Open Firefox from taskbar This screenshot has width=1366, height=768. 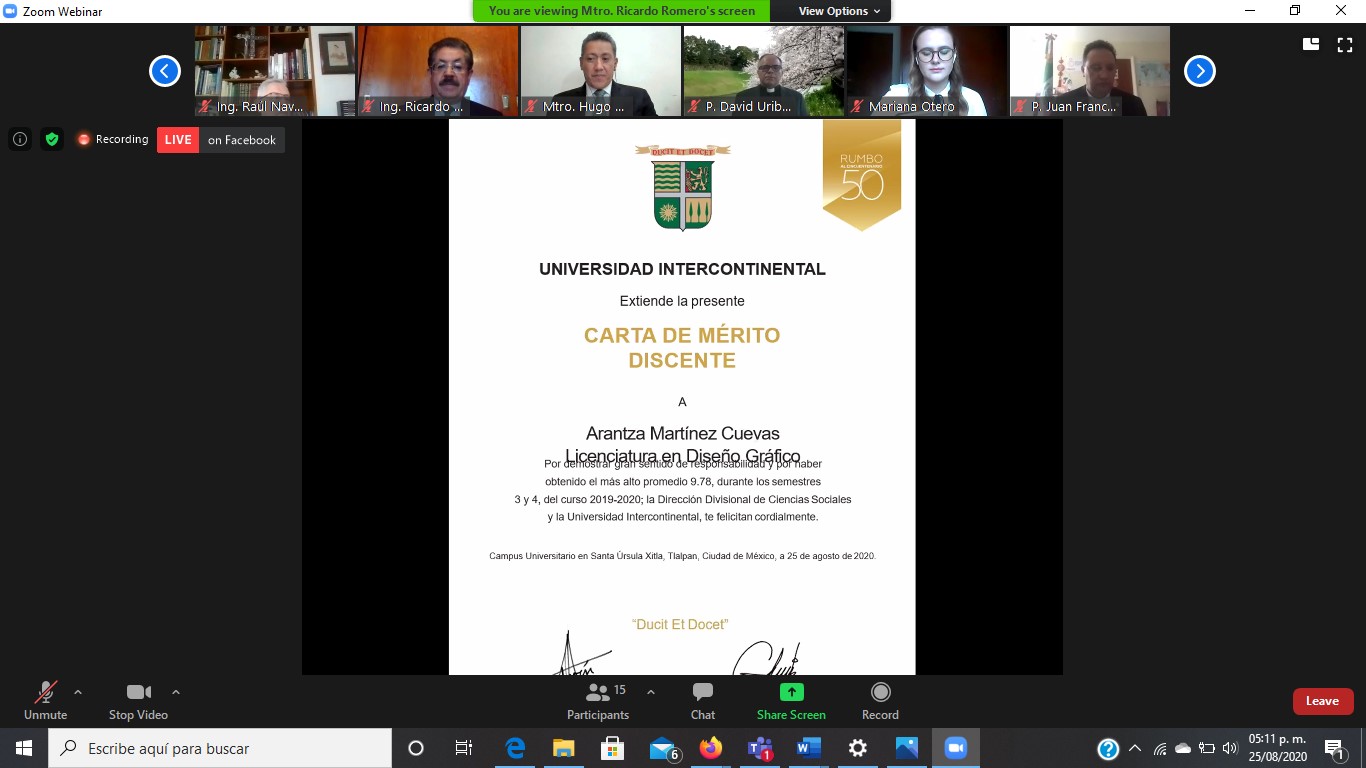[x=711, y=748]
